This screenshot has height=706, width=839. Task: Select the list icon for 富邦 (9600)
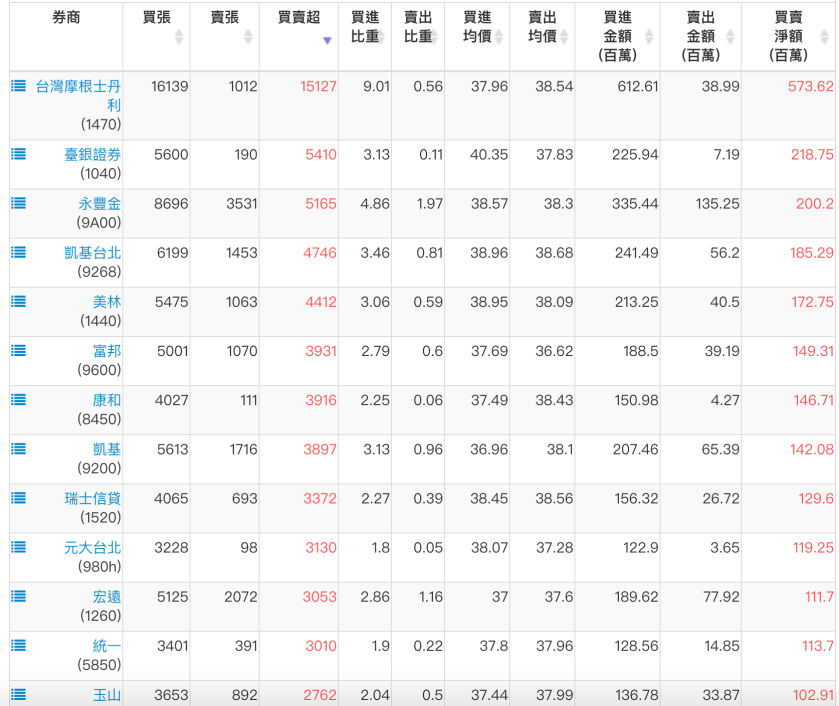[17, 350]
